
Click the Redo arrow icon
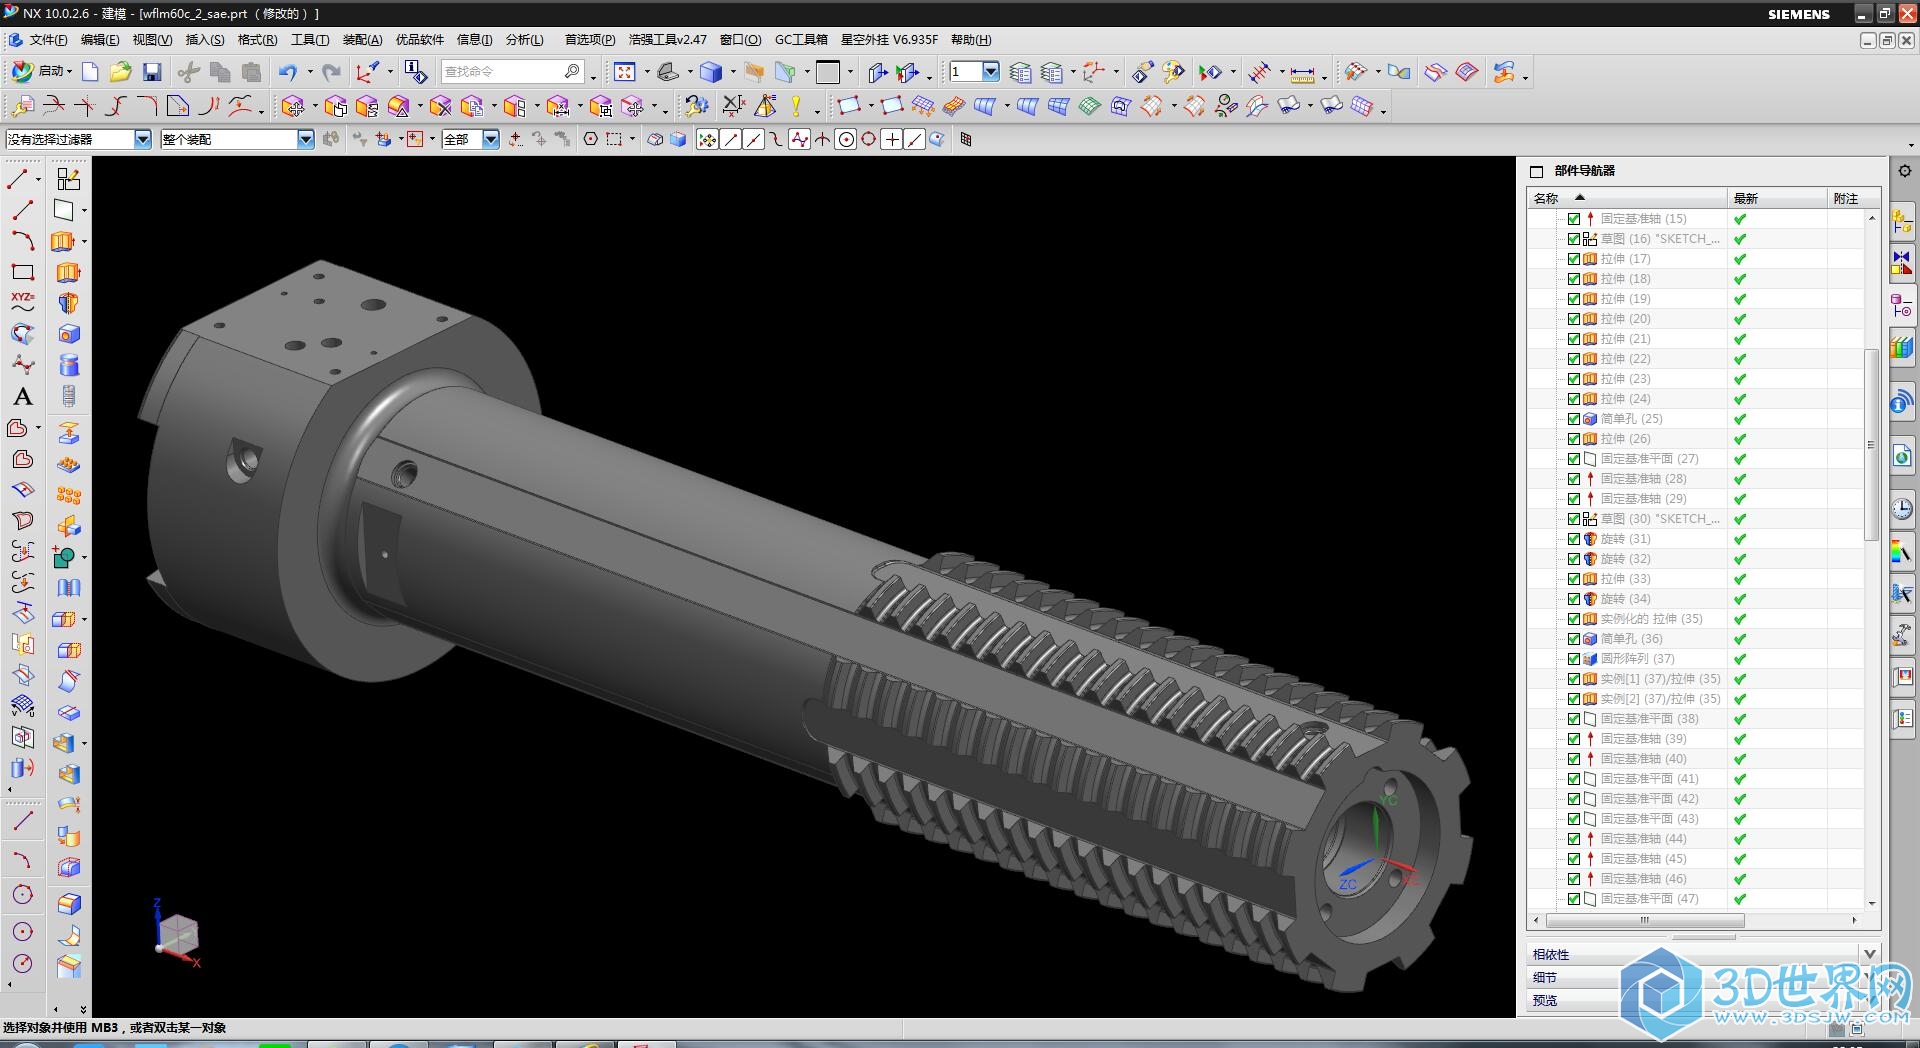[332, 72]
